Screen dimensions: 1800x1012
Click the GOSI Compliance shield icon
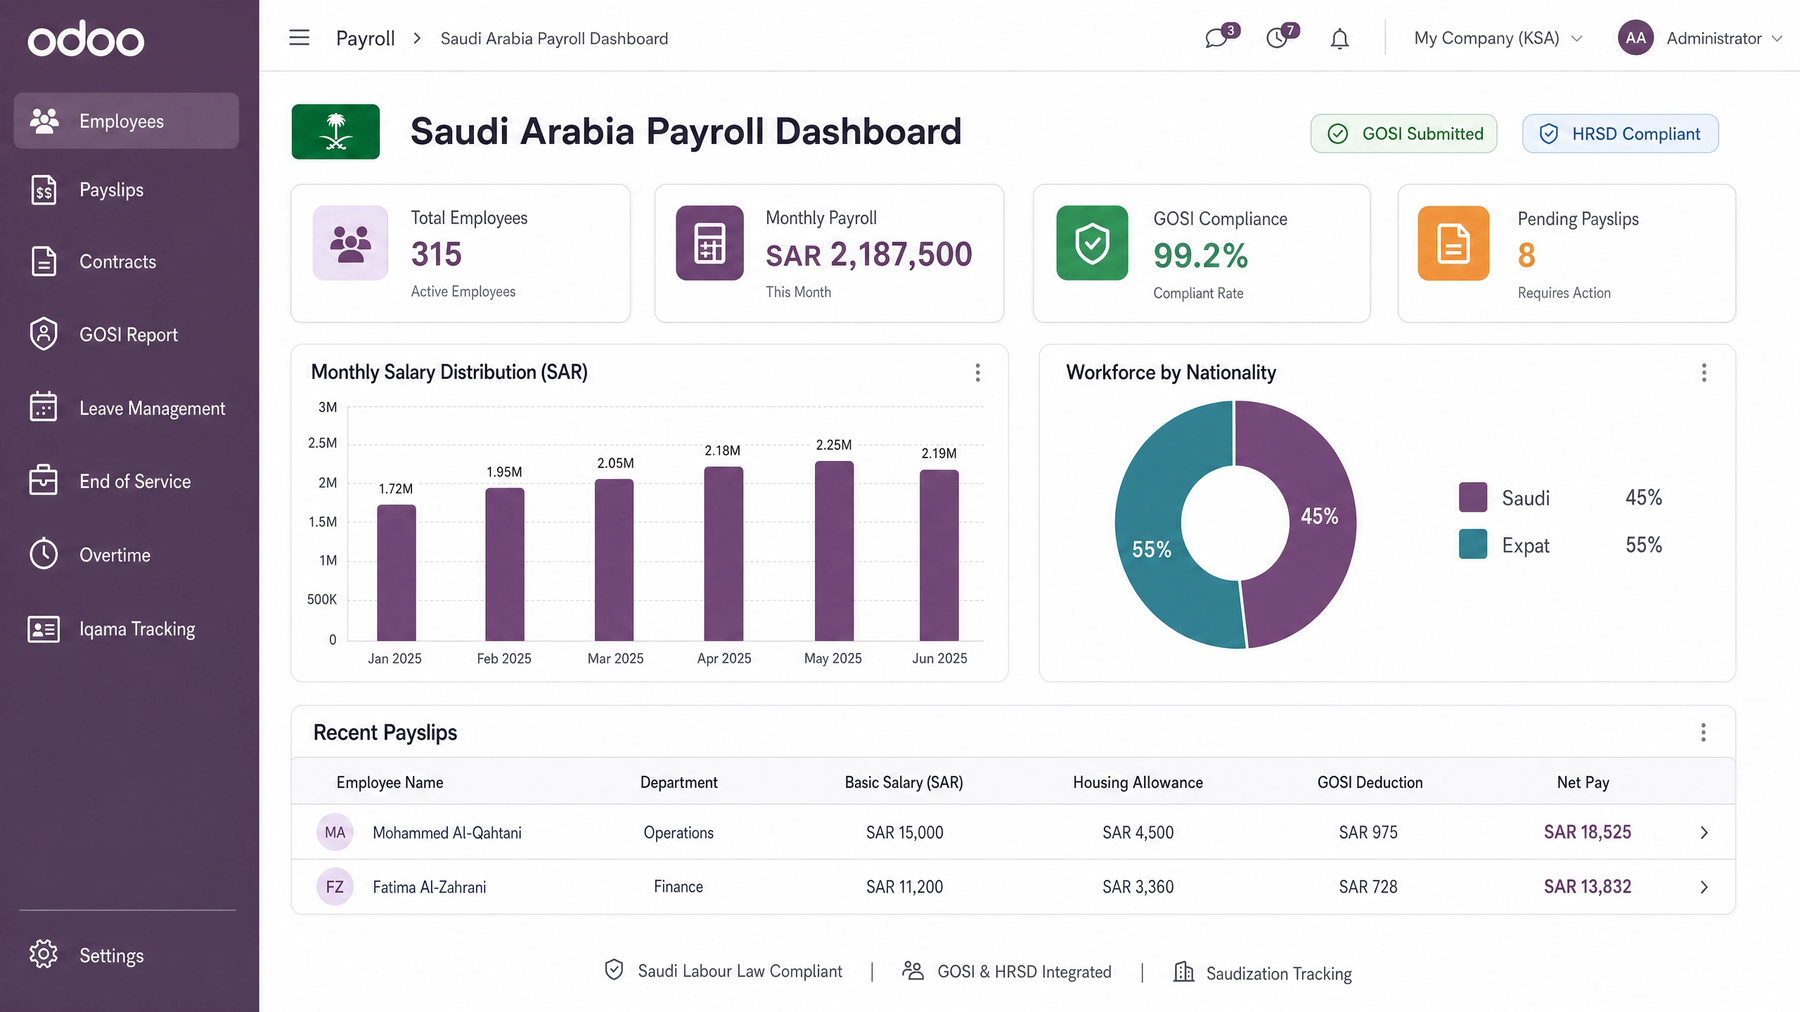point(1092,243)
